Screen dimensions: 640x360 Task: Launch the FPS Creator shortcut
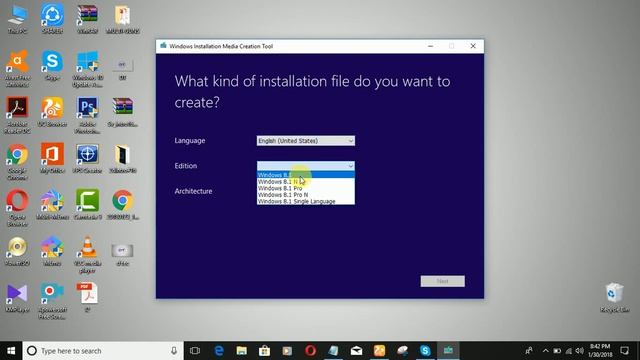[87, 158]
